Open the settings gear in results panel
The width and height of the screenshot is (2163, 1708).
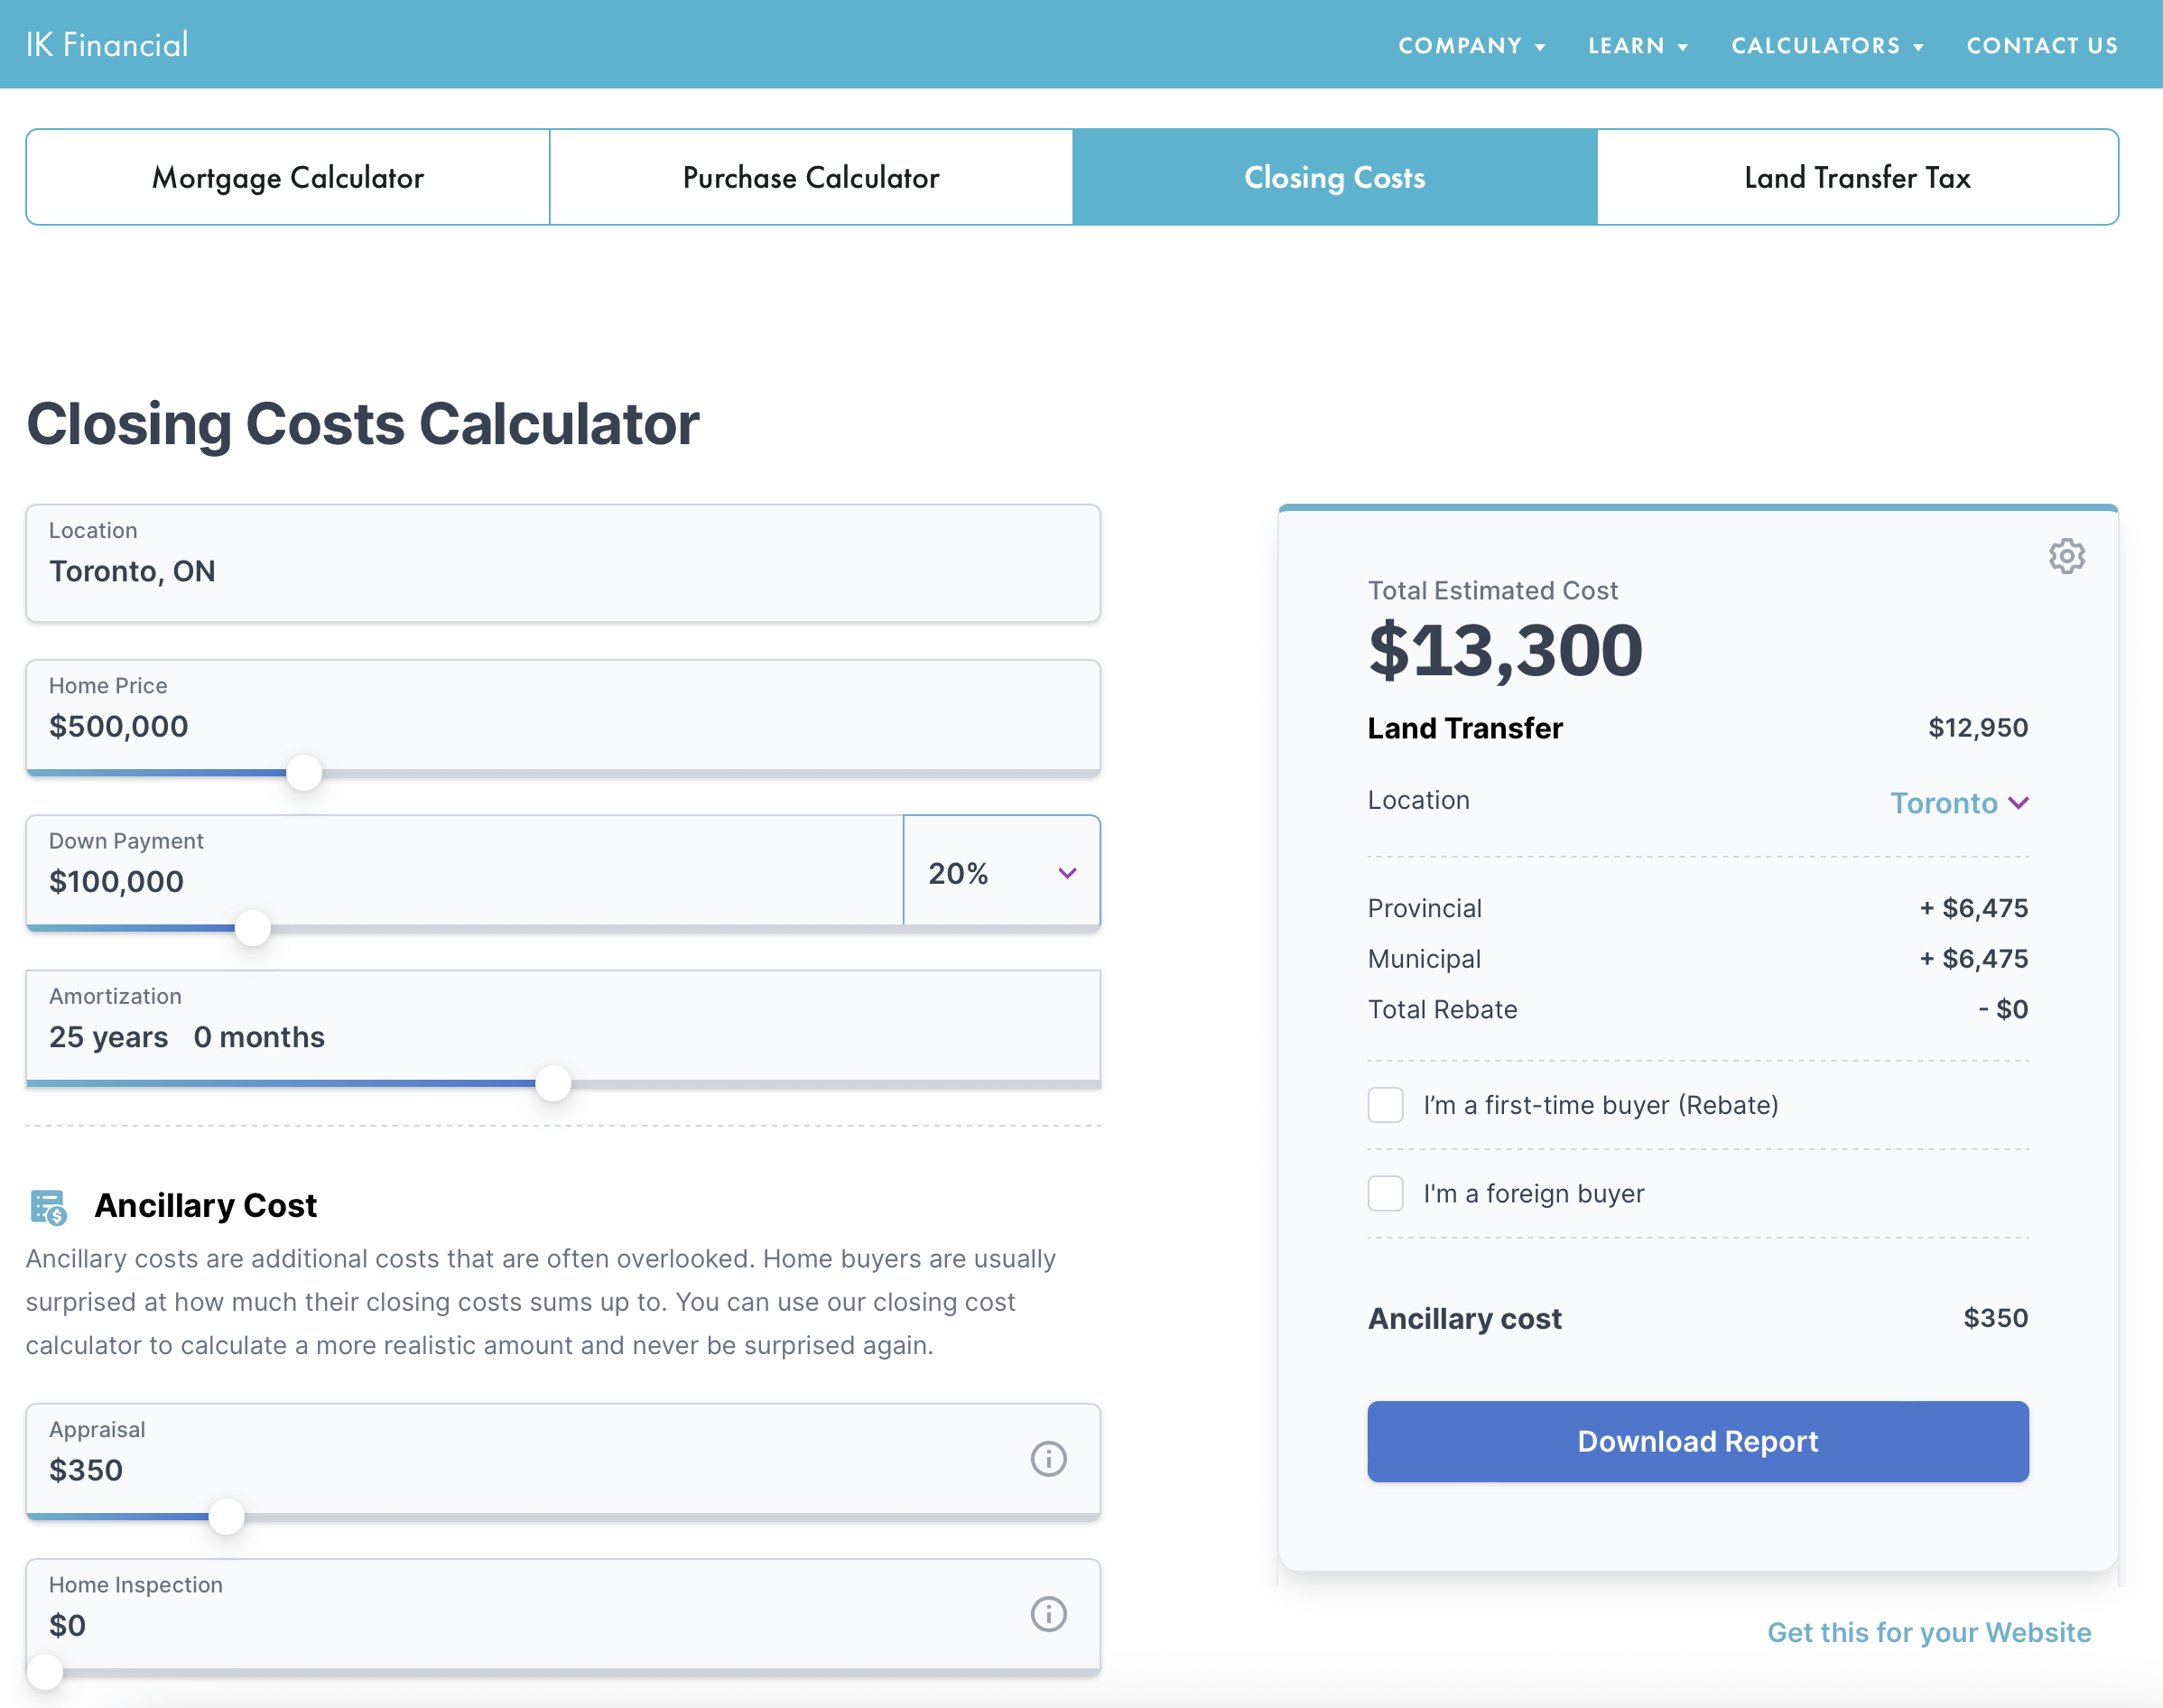pos(2066,556)
